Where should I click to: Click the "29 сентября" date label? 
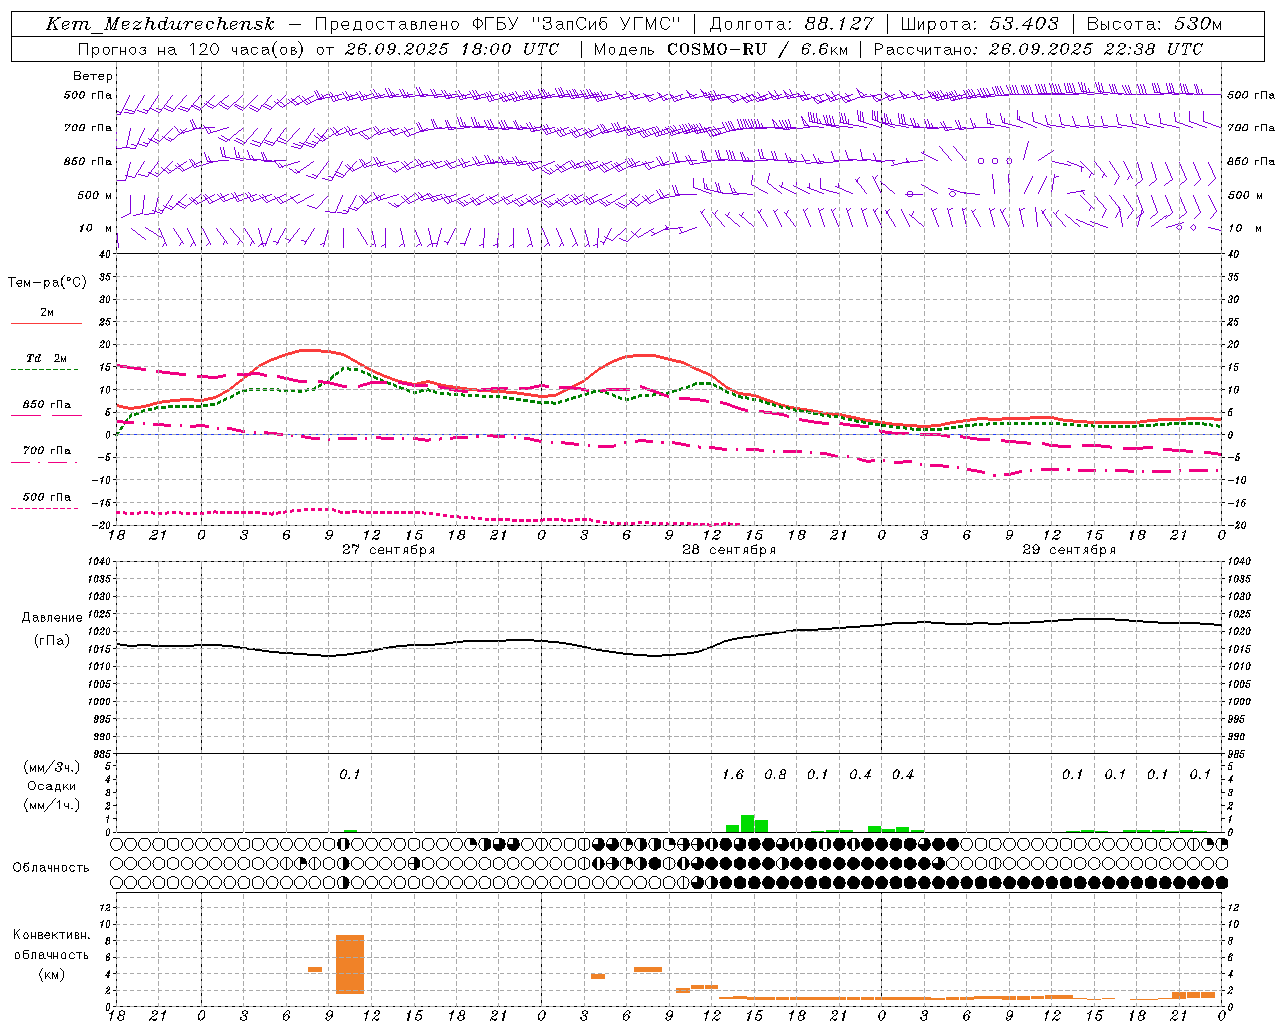(x=1069, y=550)
